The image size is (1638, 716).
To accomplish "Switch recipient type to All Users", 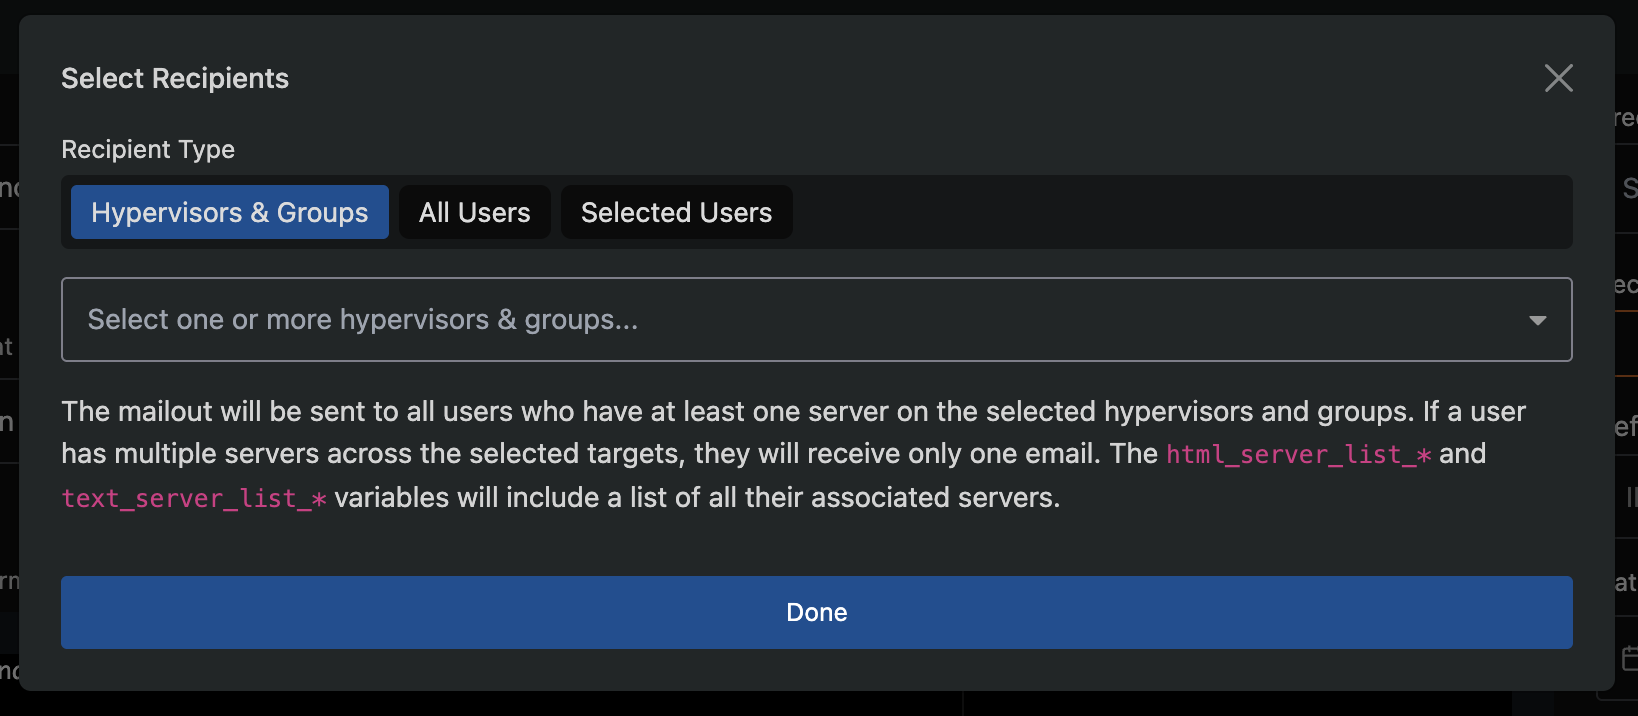I will click(x=475, y=212).
